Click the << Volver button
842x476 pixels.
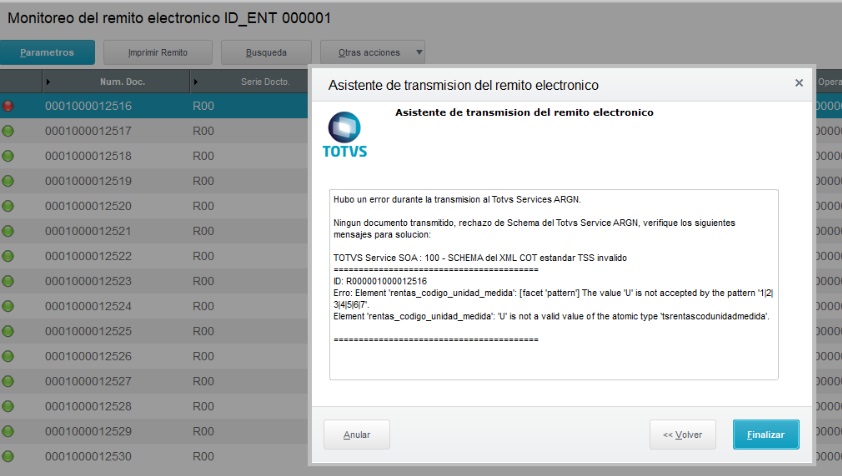(x=683, y=435)
